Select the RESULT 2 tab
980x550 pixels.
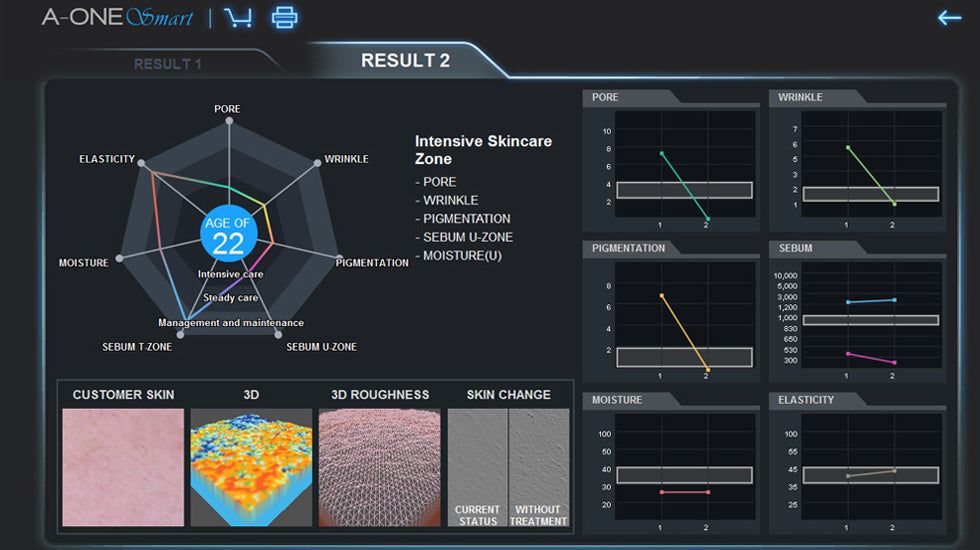point(405,61)
